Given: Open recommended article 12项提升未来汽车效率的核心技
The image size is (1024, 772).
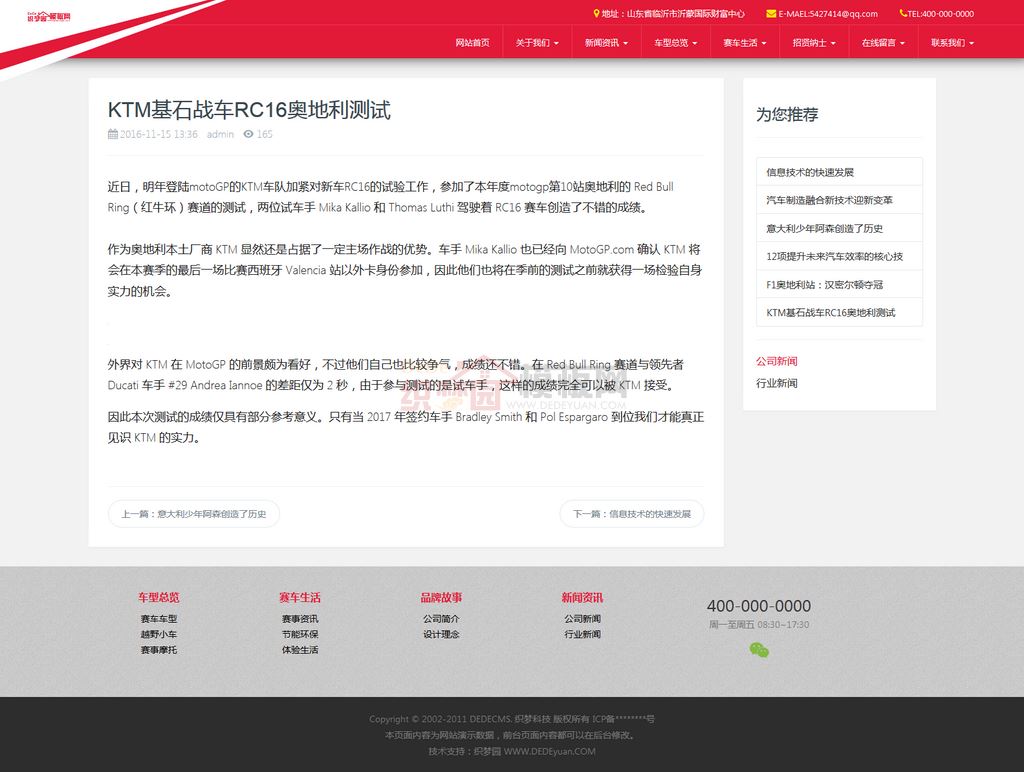Looking at the screenshot, I should pos(839,256).
